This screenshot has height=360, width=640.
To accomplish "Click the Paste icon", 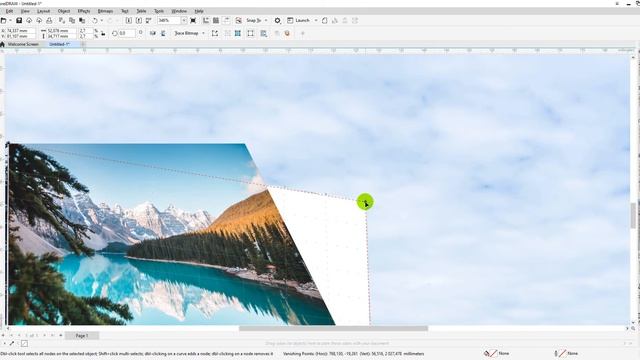I will pyautogui.click(x=82, y=20).
